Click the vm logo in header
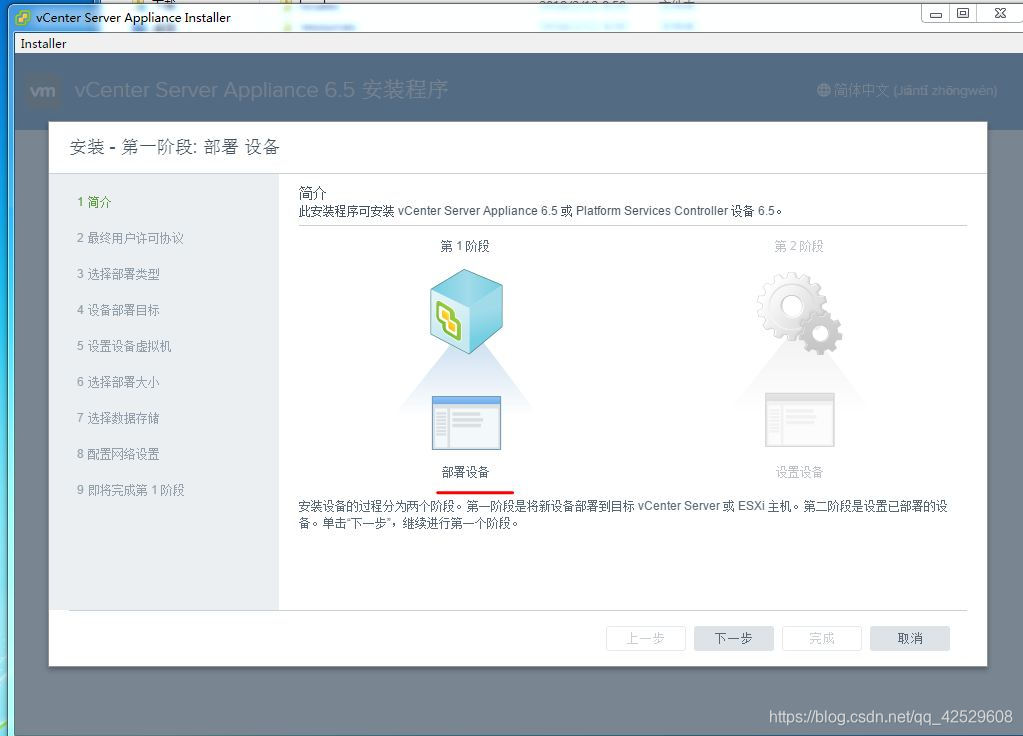1023x736 pixels. pyautogui.click(x=43, y=90)
